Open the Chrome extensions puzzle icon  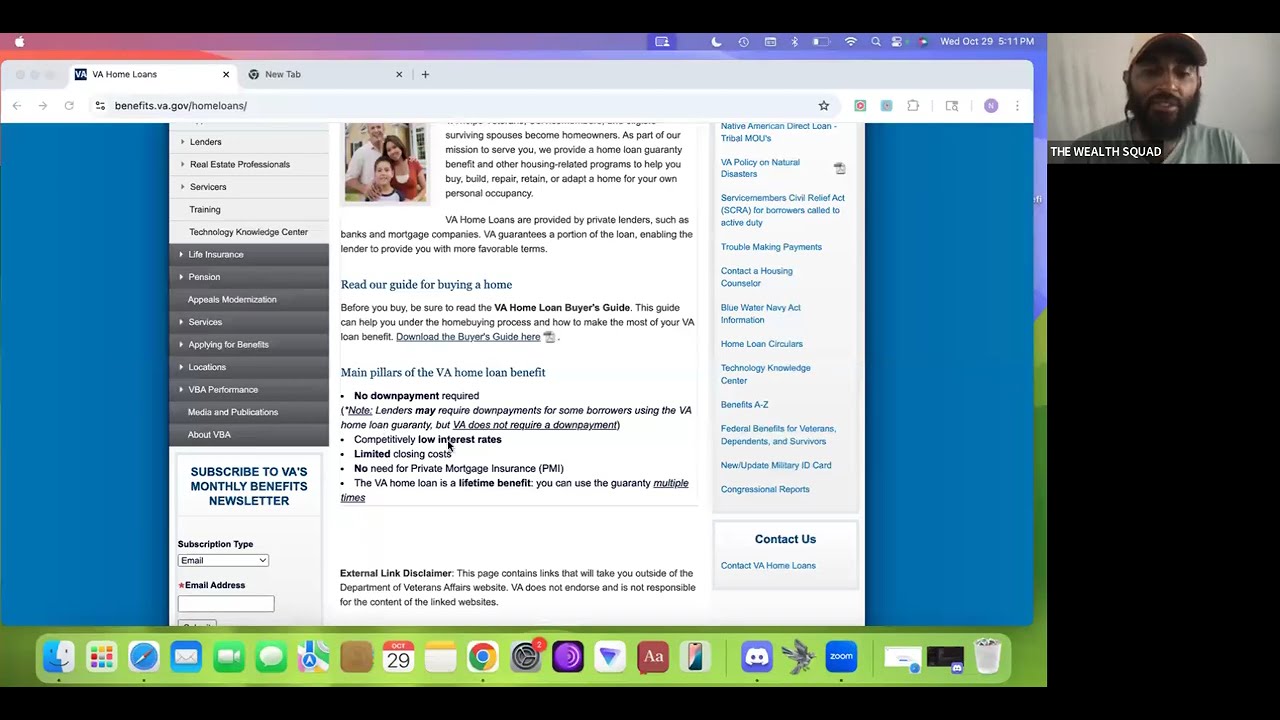(x=913, y=106)
